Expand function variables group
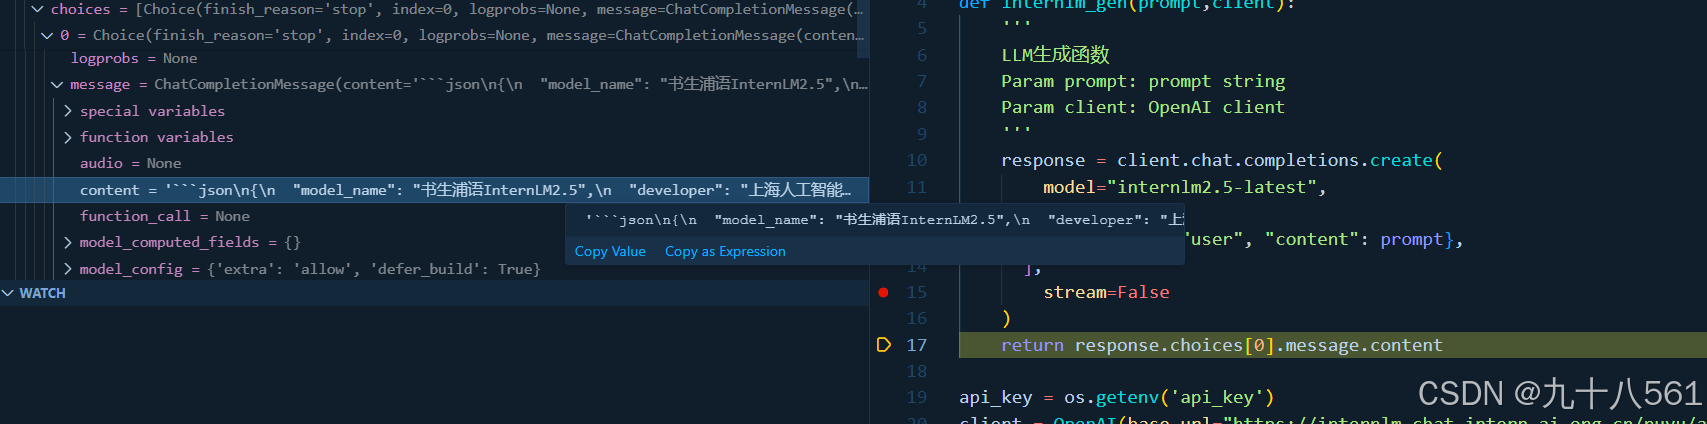1707x424 pixels. point(67,137)
